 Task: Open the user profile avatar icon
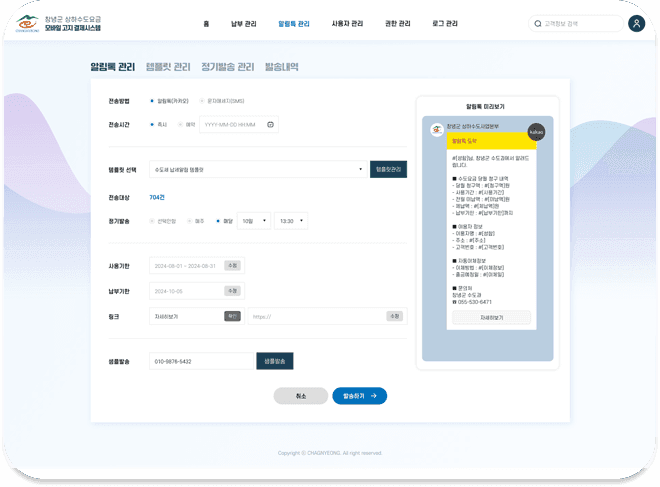(636, 24)
